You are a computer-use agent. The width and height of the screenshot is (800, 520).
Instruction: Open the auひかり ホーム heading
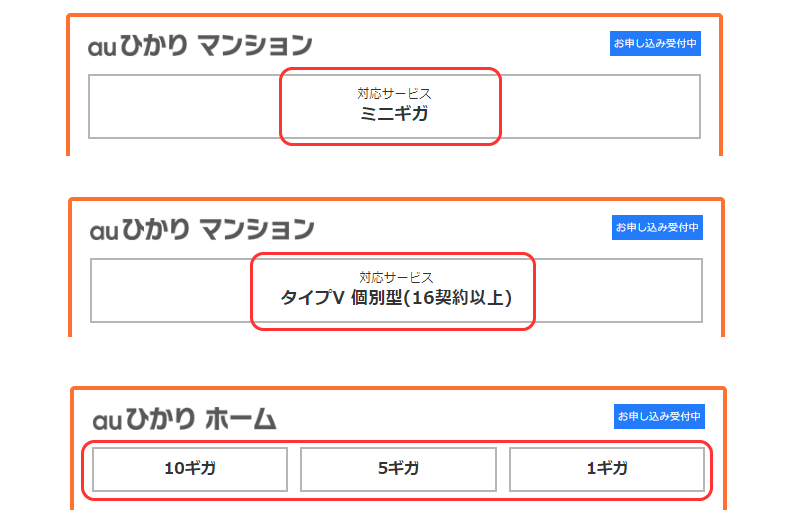pos(184,419)
